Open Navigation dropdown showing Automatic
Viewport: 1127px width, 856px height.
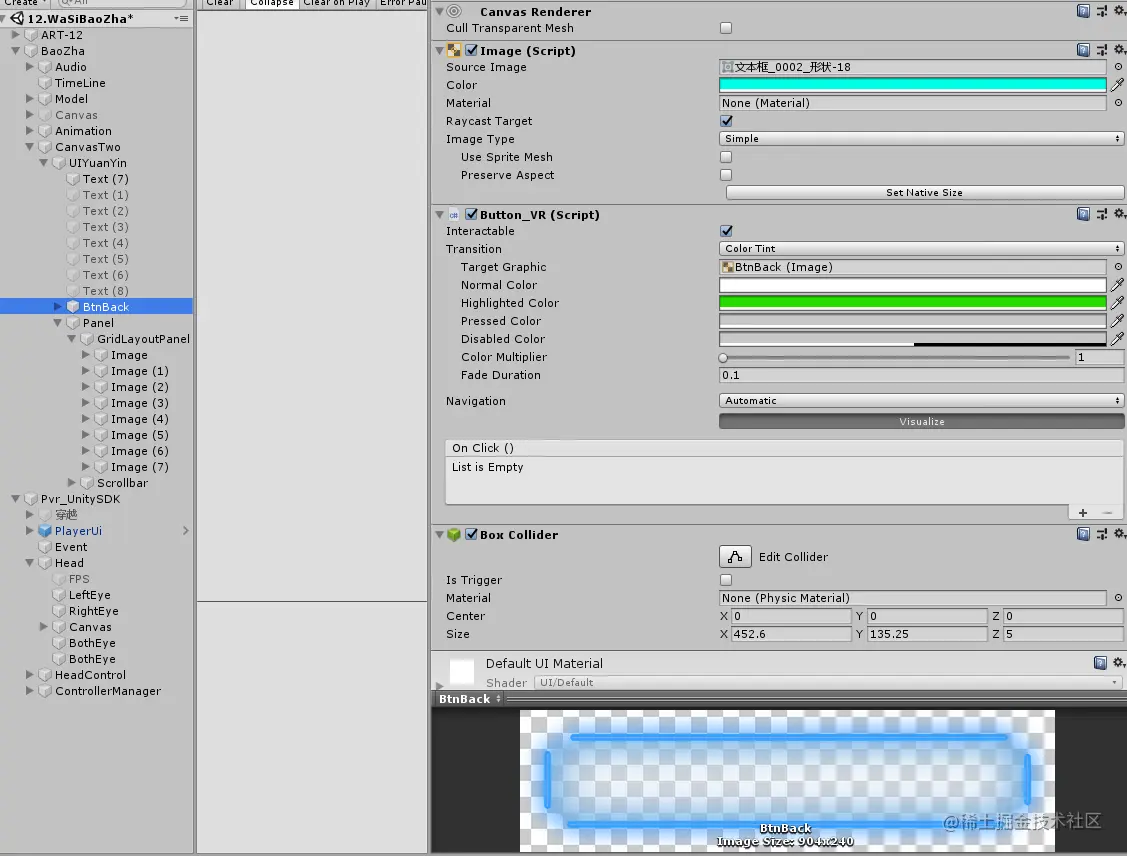pyautogui.click(x=921, y=400)
